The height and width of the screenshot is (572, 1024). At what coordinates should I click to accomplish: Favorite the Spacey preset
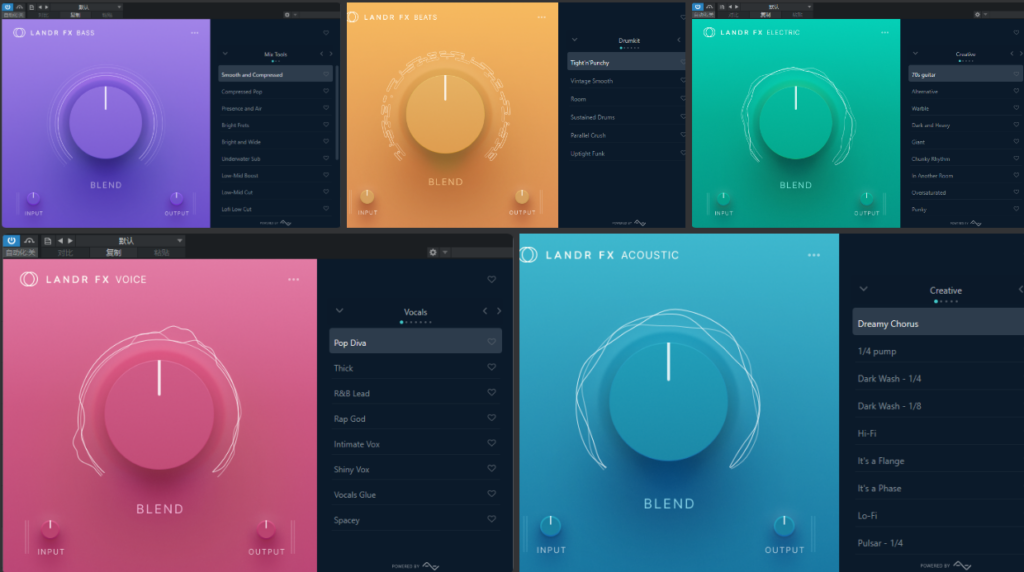coord(491,520)
